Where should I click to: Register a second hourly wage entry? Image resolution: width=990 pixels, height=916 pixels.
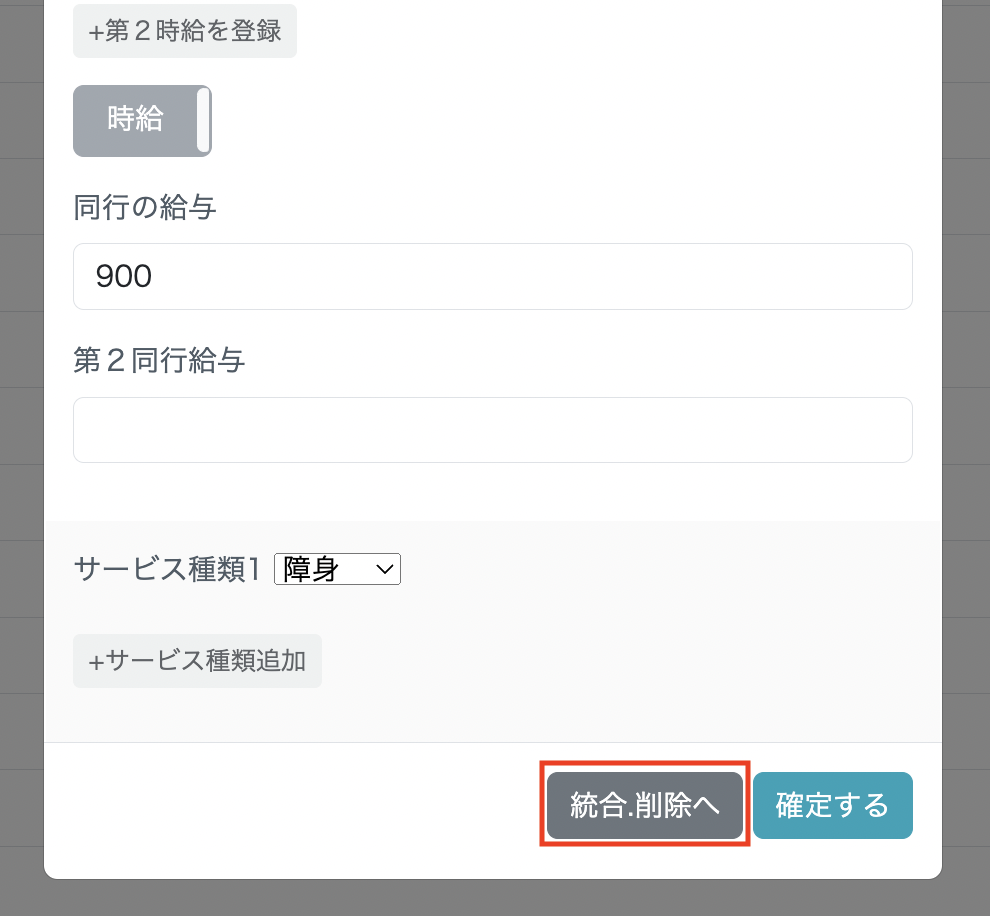(184, 31)
